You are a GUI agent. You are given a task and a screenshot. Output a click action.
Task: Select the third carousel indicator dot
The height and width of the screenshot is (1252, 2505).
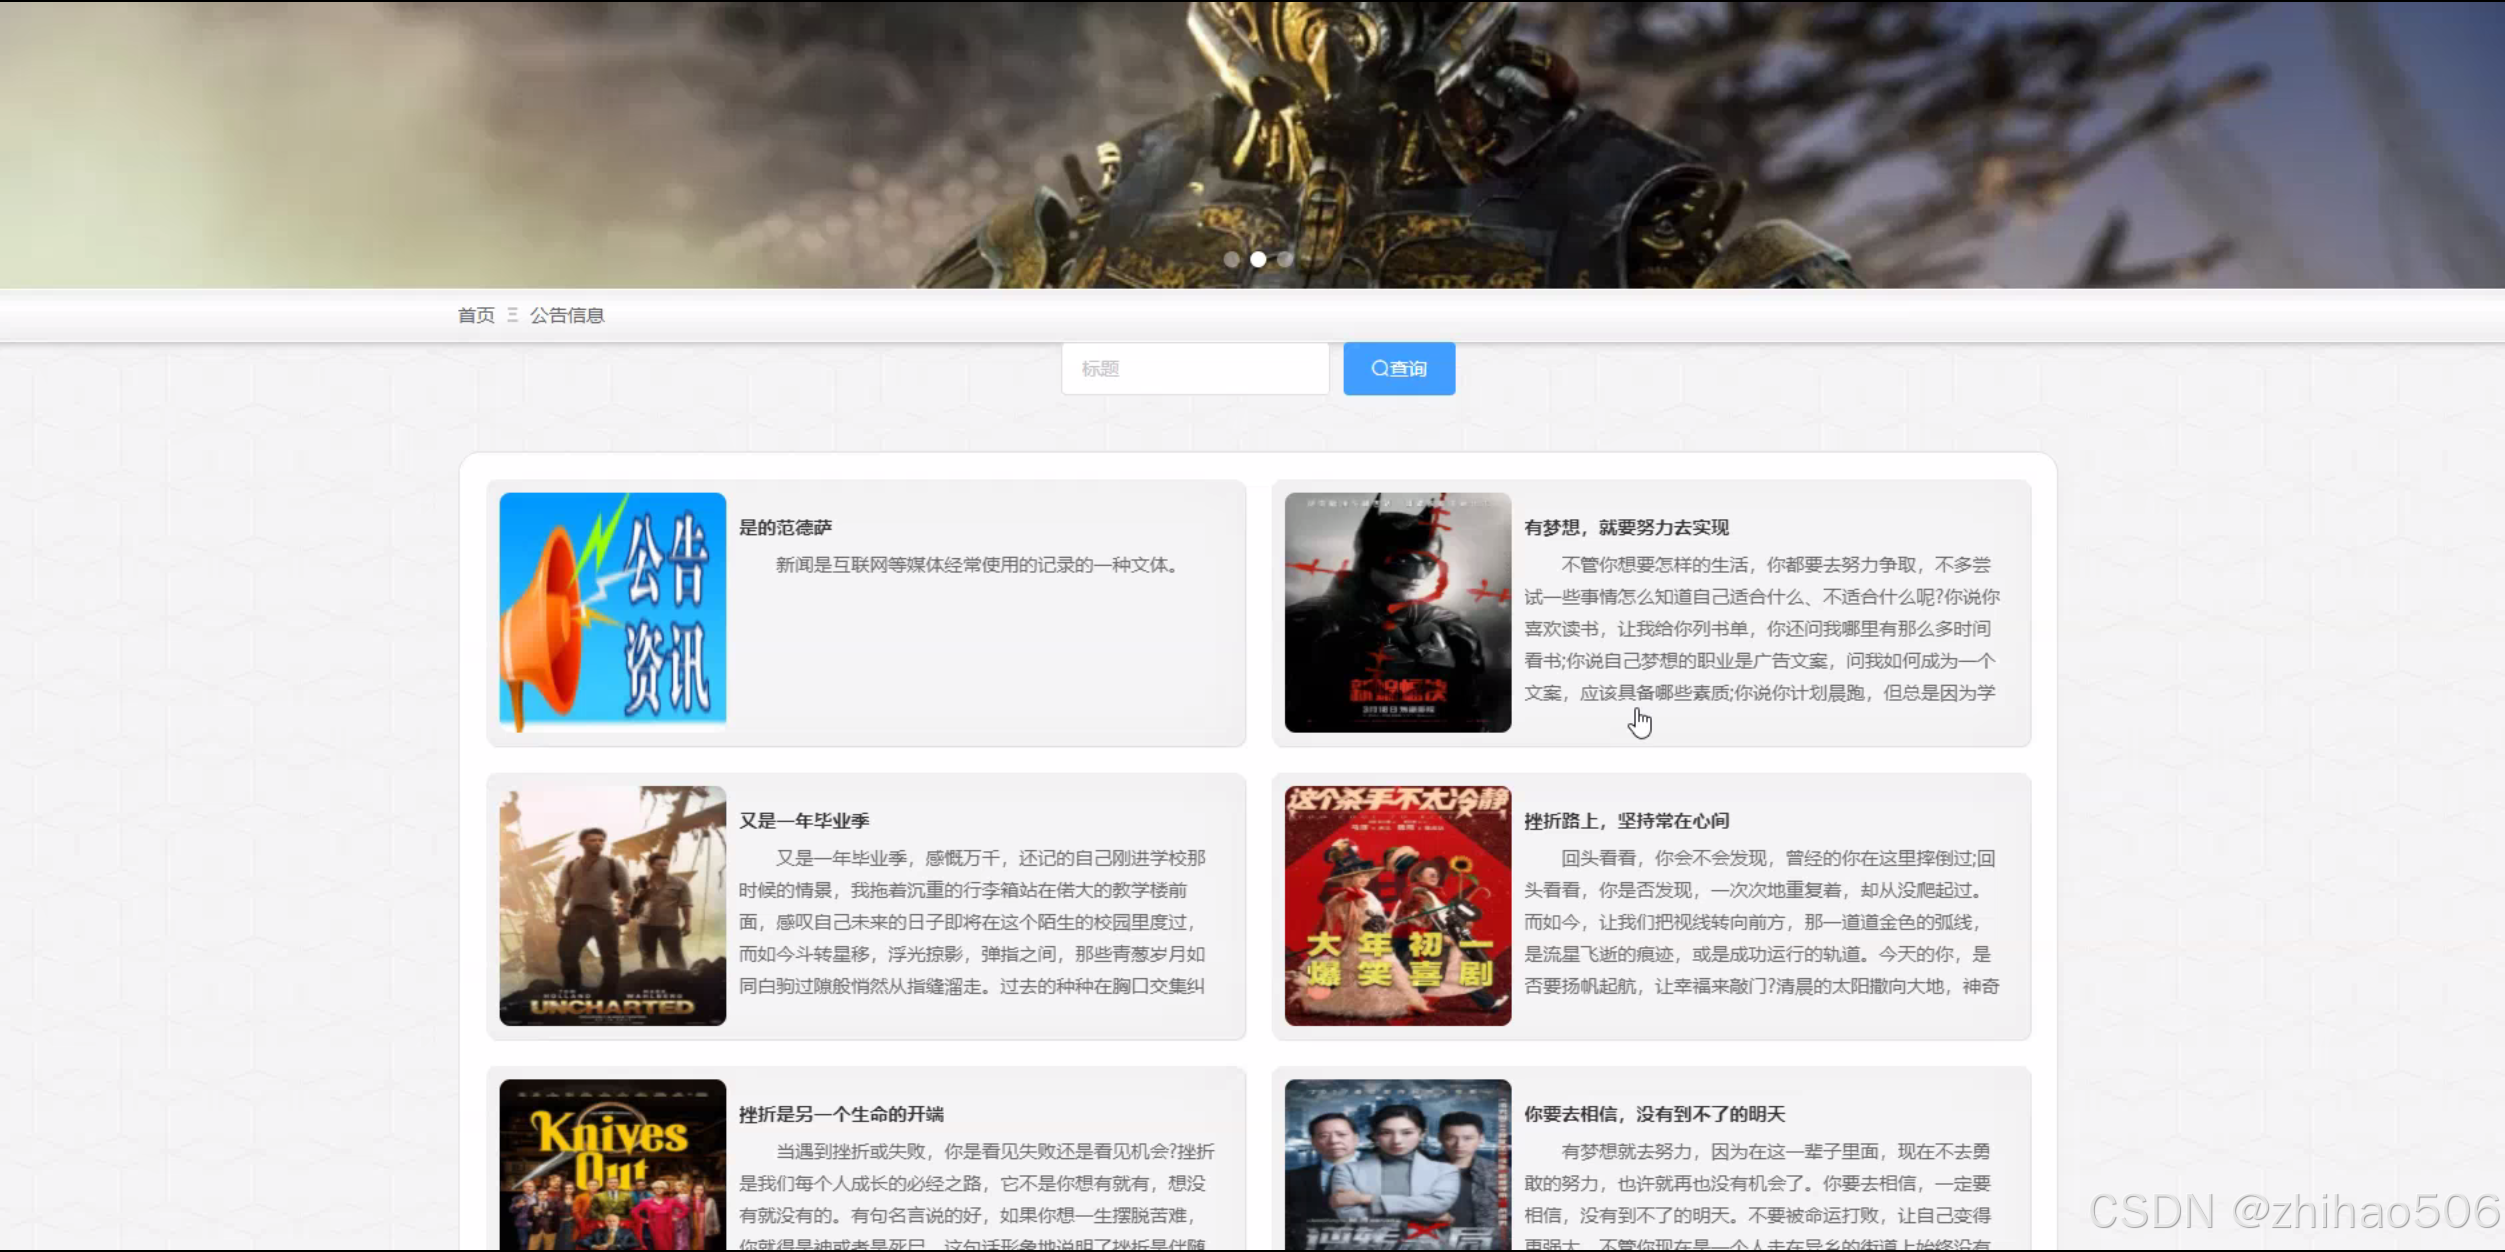click(1284, 259)
